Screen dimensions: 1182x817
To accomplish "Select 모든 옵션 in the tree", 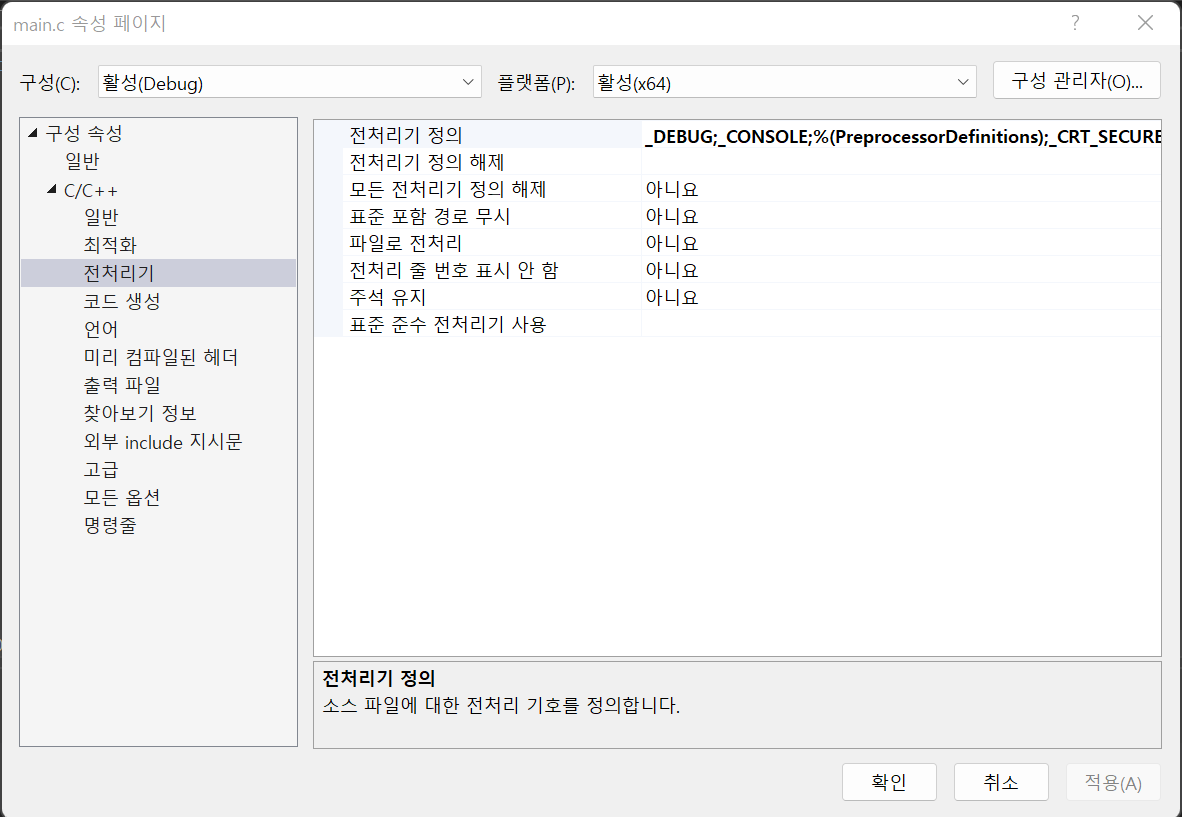I will (121, 497).
